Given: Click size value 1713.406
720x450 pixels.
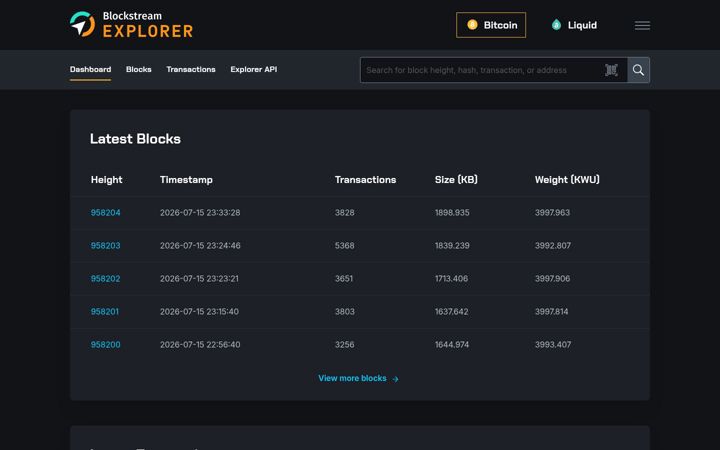Looking at the screenshot, I should (451, 279).
